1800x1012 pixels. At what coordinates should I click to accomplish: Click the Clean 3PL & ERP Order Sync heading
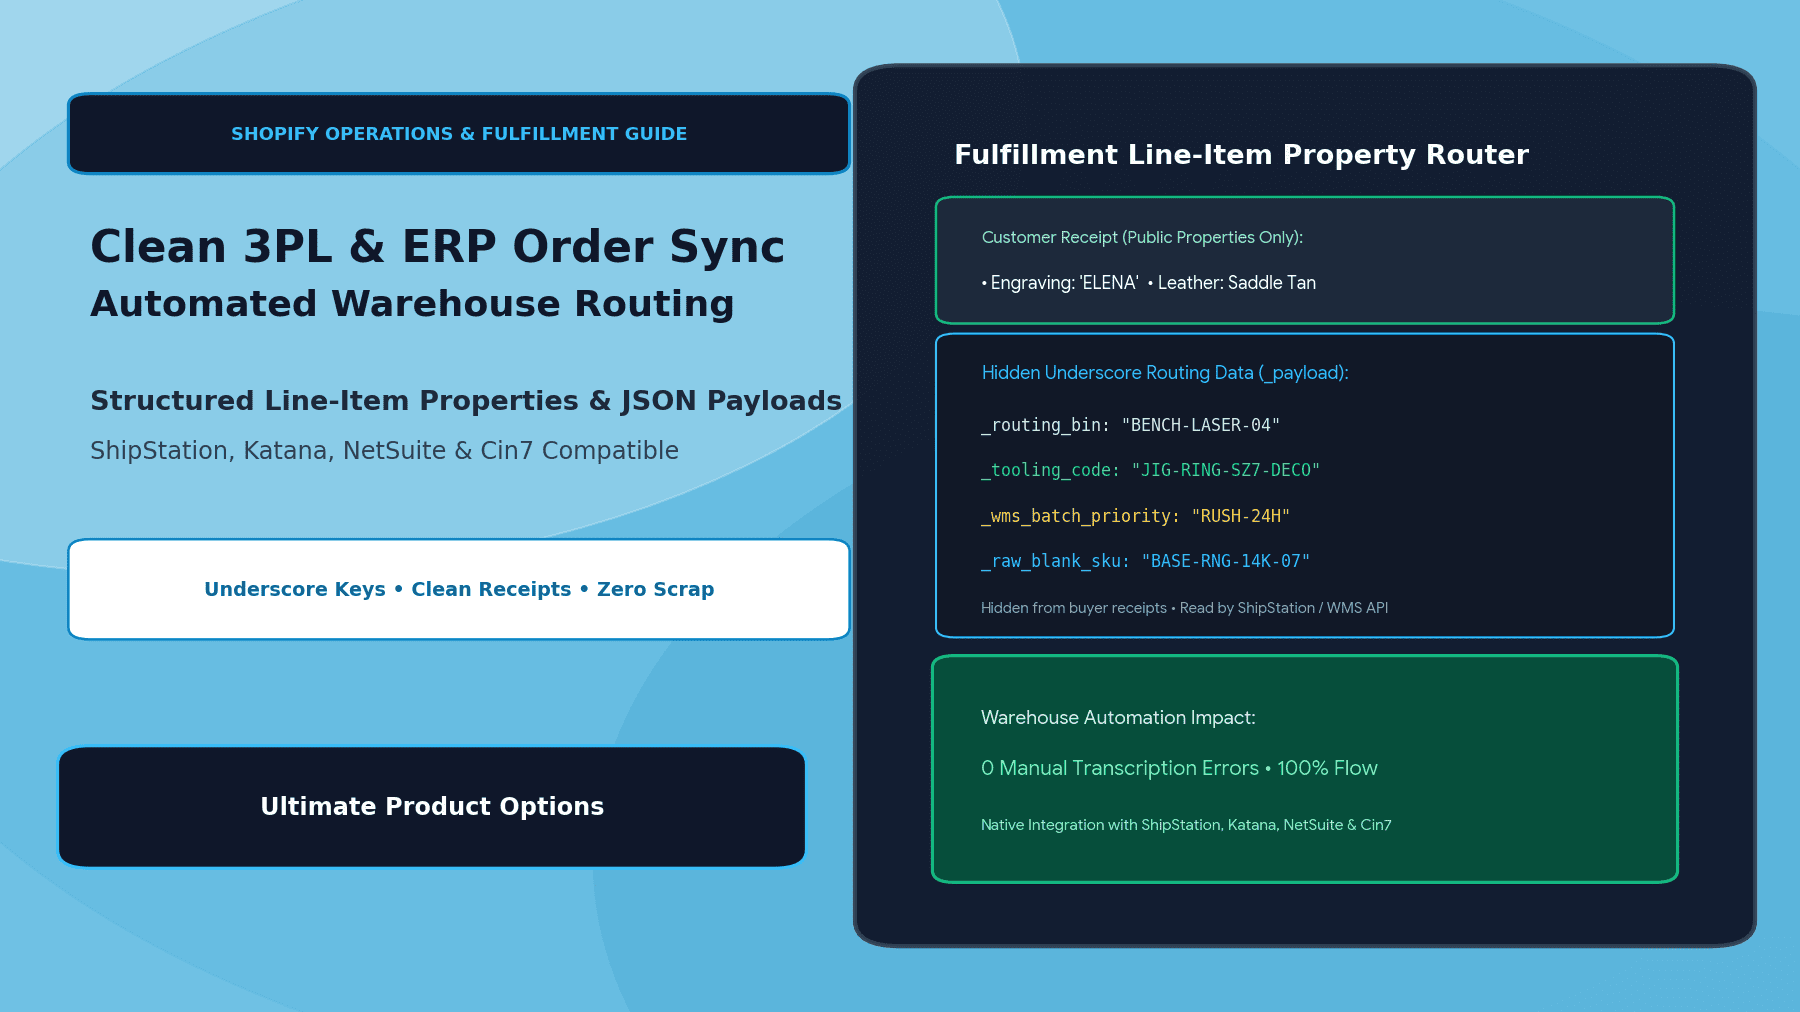pos(438,246)
